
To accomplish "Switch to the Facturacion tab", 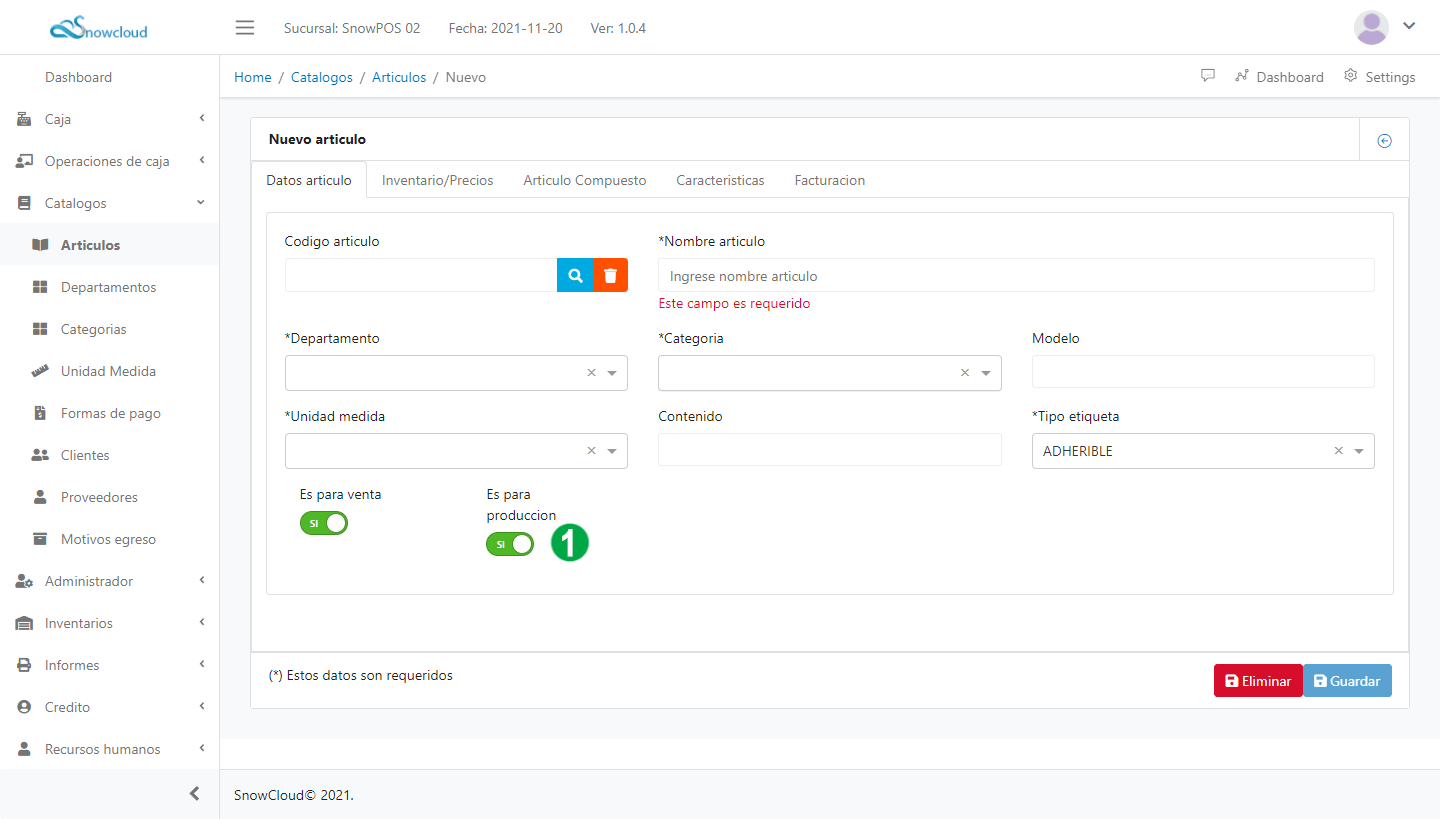I will pos(829,180).
